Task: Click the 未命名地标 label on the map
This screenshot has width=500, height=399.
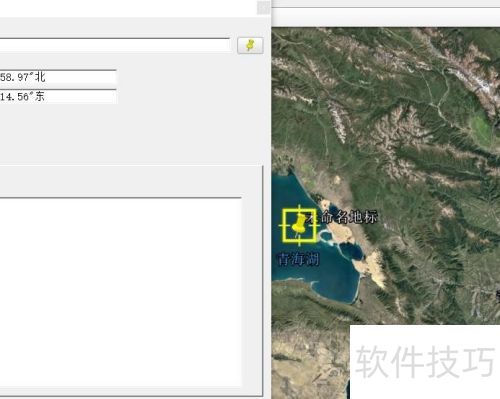Action: pyautogui.click(x=342, y=217)
